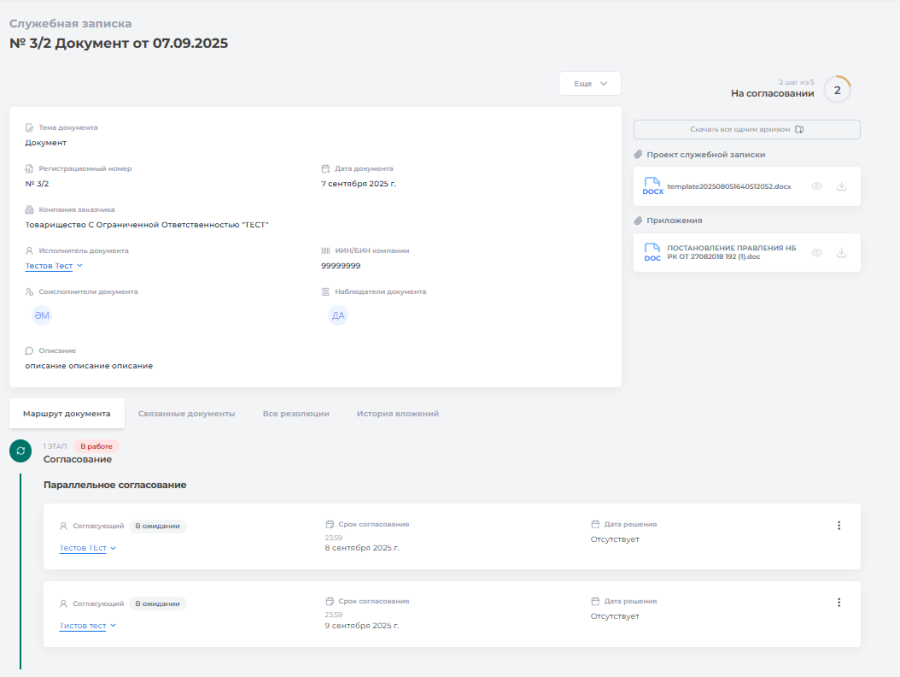Image resolution: width=900 pixels, height=677 pixels.
Task: Preview template docx with eye icon
Action: pos(816,187)
